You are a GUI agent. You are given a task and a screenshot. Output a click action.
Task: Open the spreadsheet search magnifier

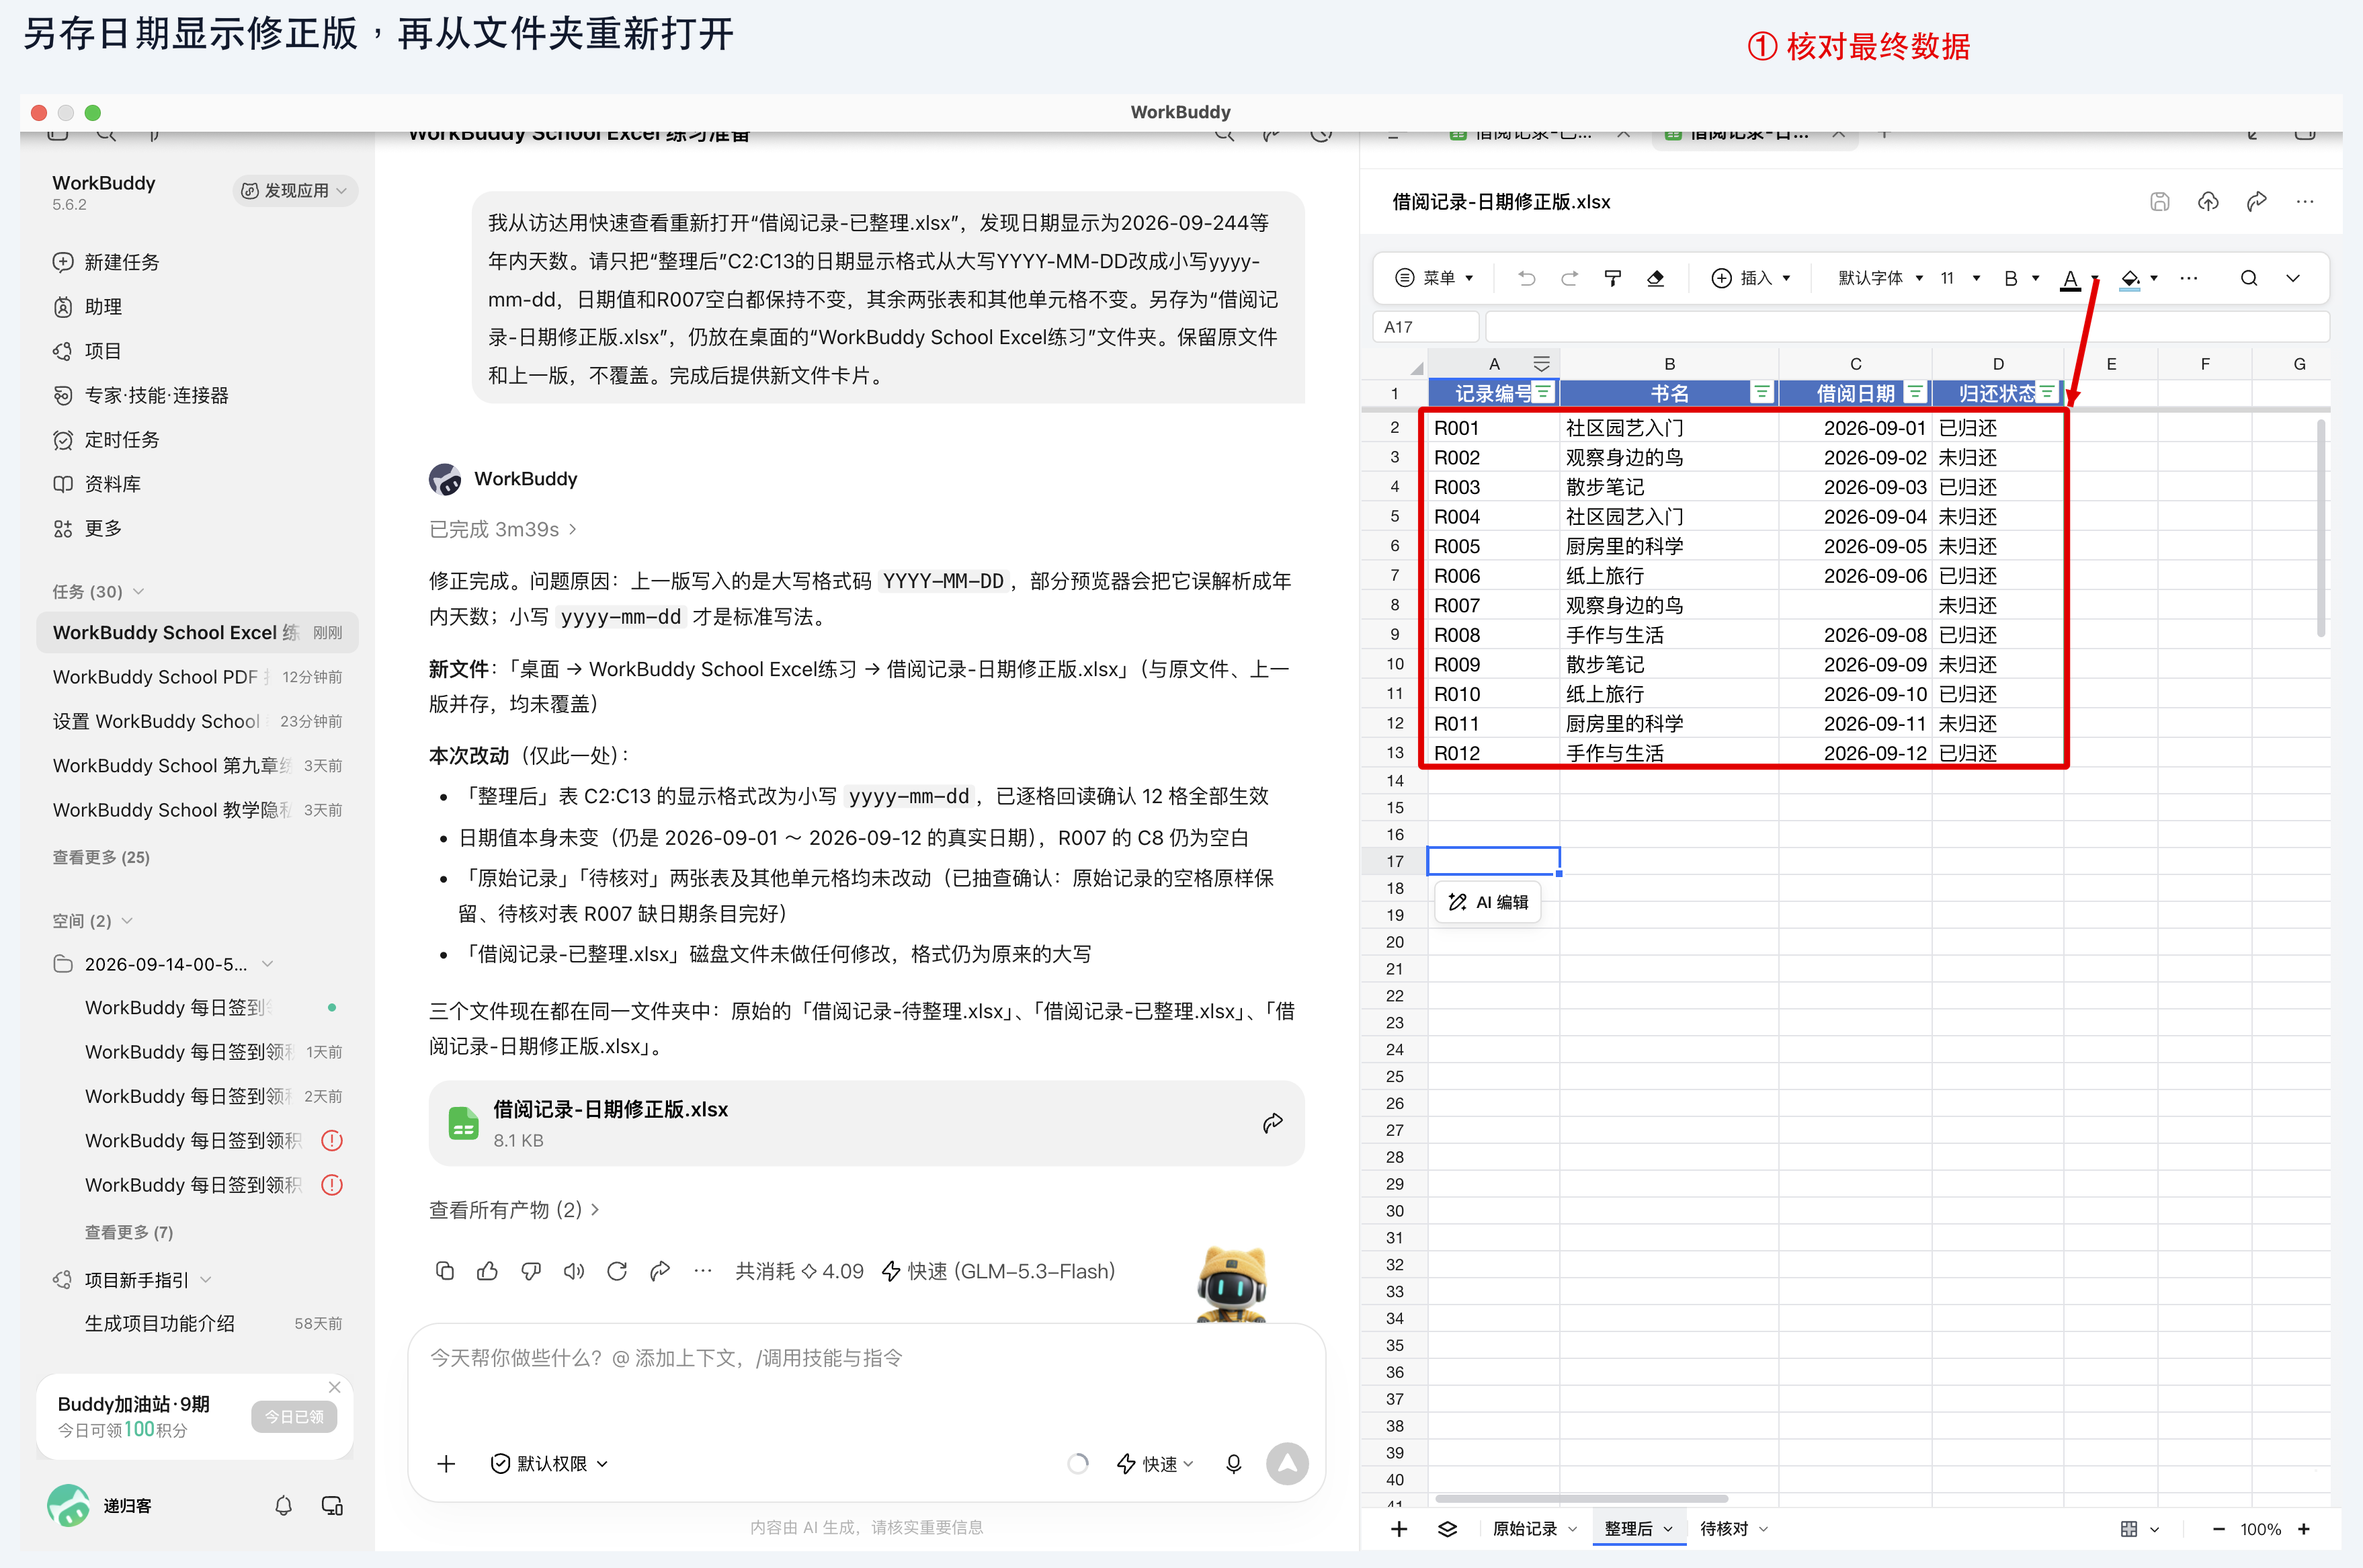click(2249, 278)
